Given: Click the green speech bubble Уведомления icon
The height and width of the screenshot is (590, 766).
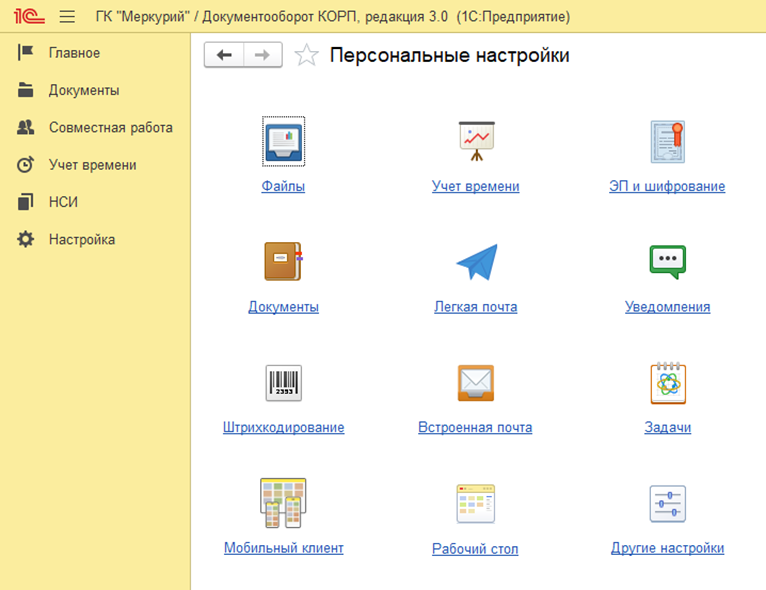Looking at the screenshot, I should tap(668, 262).
